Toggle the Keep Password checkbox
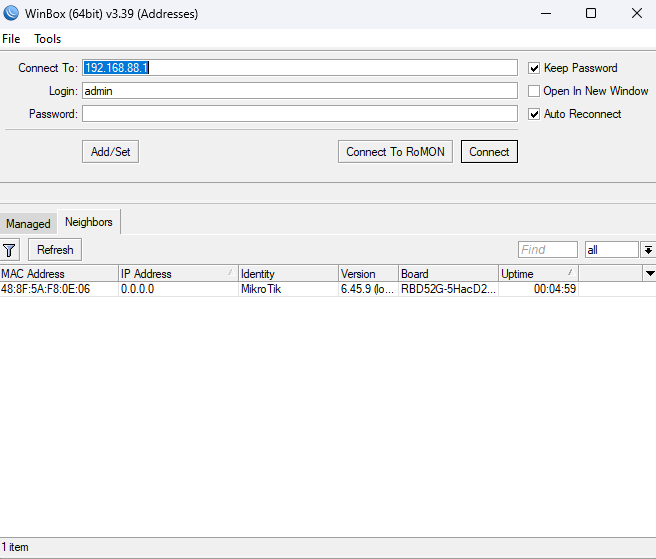656x559 pixels. click(x=534, y=68)
